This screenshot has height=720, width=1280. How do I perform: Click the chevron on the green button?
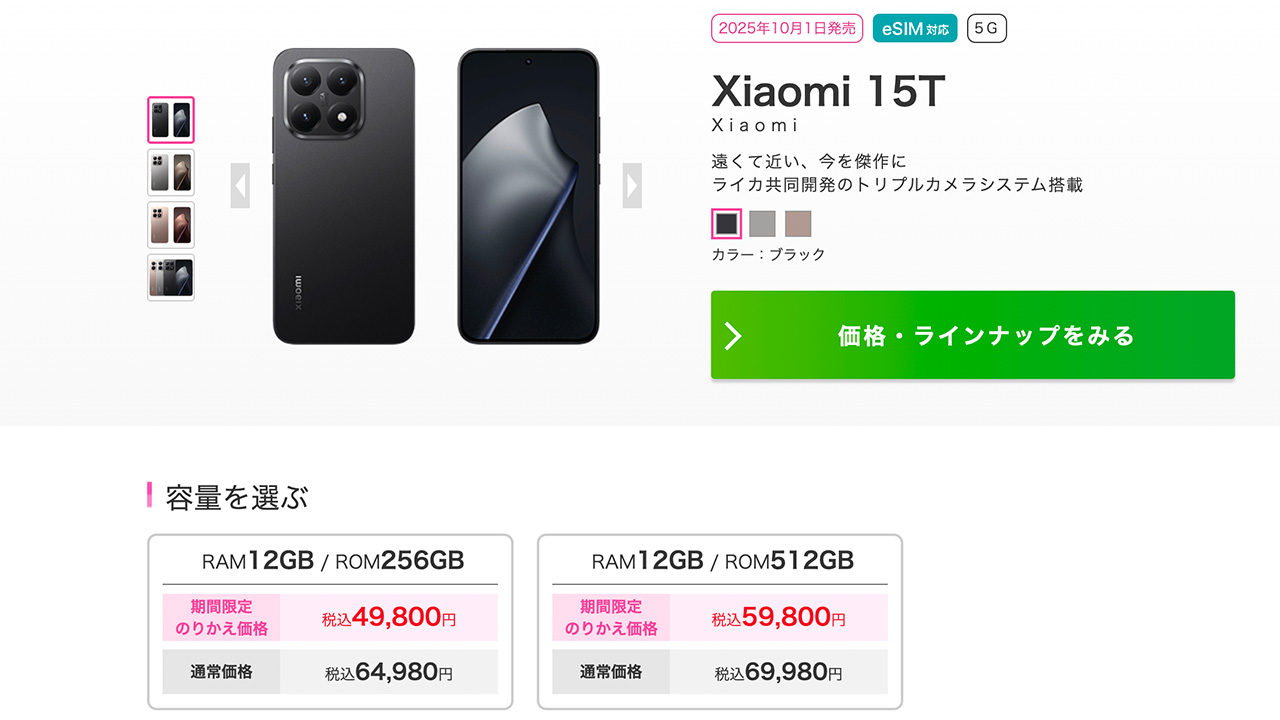(733, 336)
